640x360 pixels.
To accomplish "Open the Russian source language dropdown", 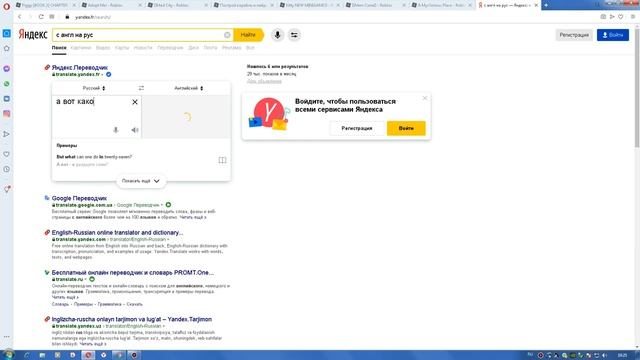I will [94, 88].
